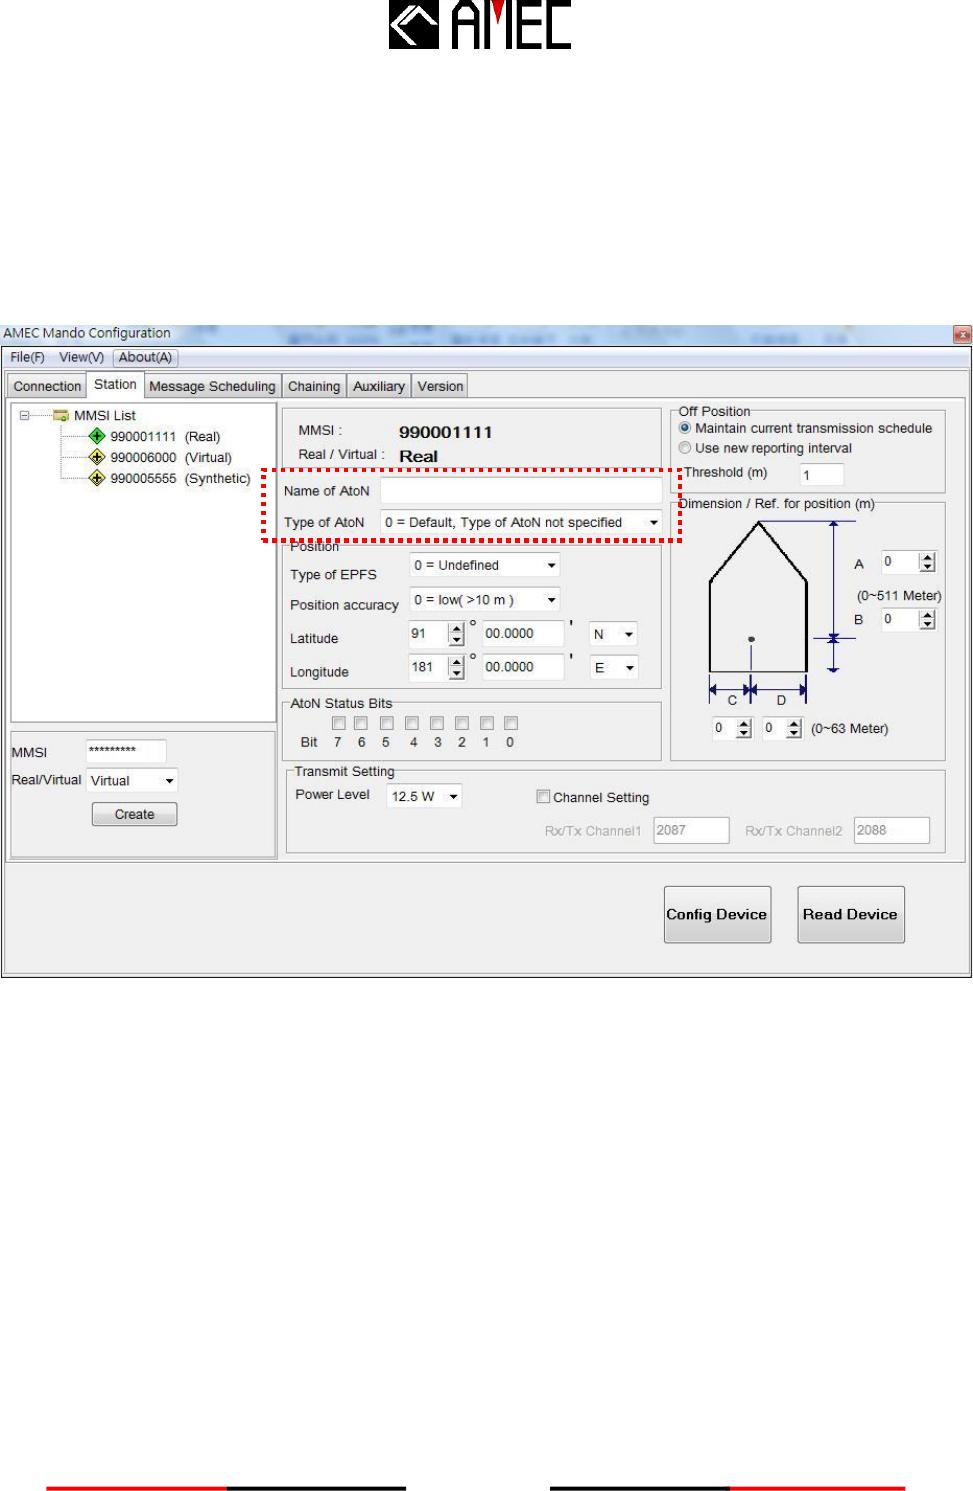973x1491 pixels.
Task: Open the Type of EPFS dropdown
Action: click(x=485, y=565)
